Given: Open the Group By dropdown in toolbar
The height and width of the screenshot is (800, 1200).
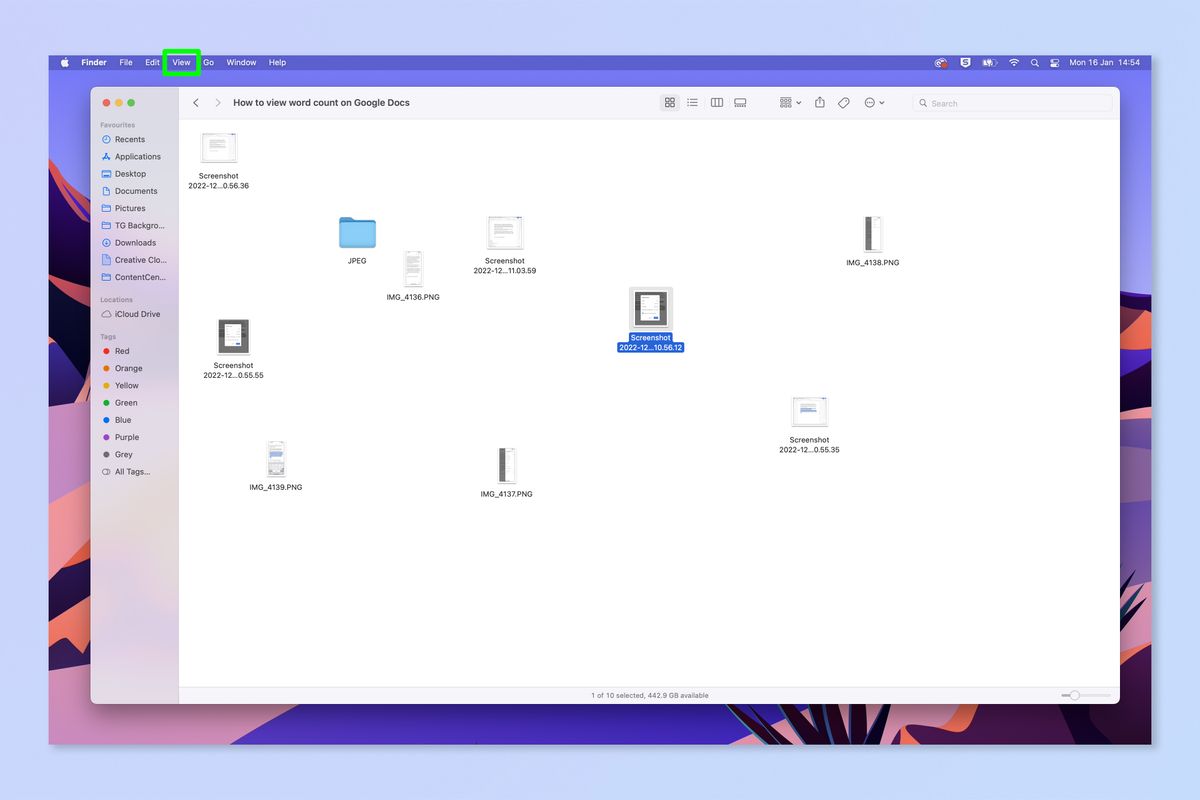Looking at the screenshot, I should [790, 103].
